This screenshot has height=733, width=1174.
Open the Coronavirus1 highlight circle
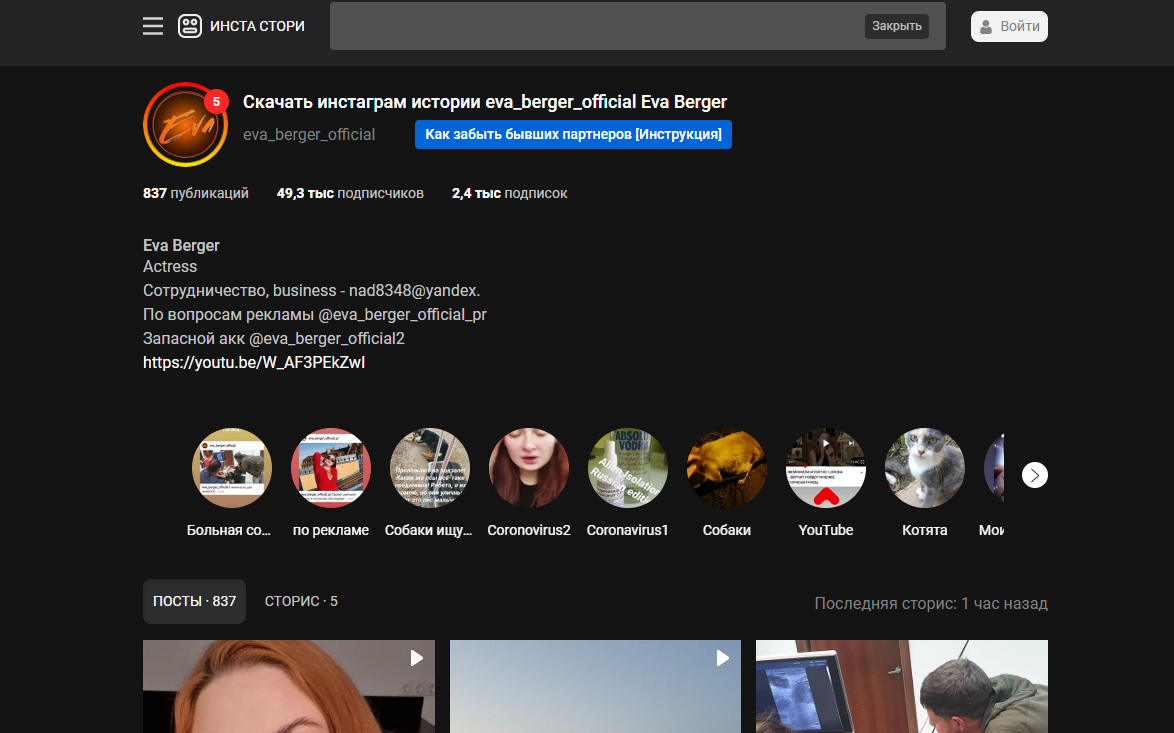(x=627, y=468)
